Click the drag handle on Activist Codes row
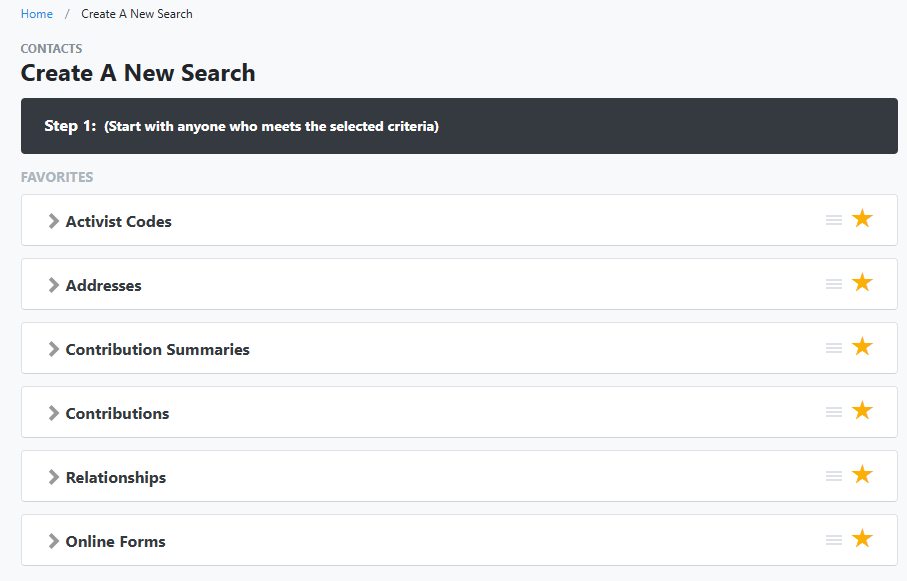 833,221
